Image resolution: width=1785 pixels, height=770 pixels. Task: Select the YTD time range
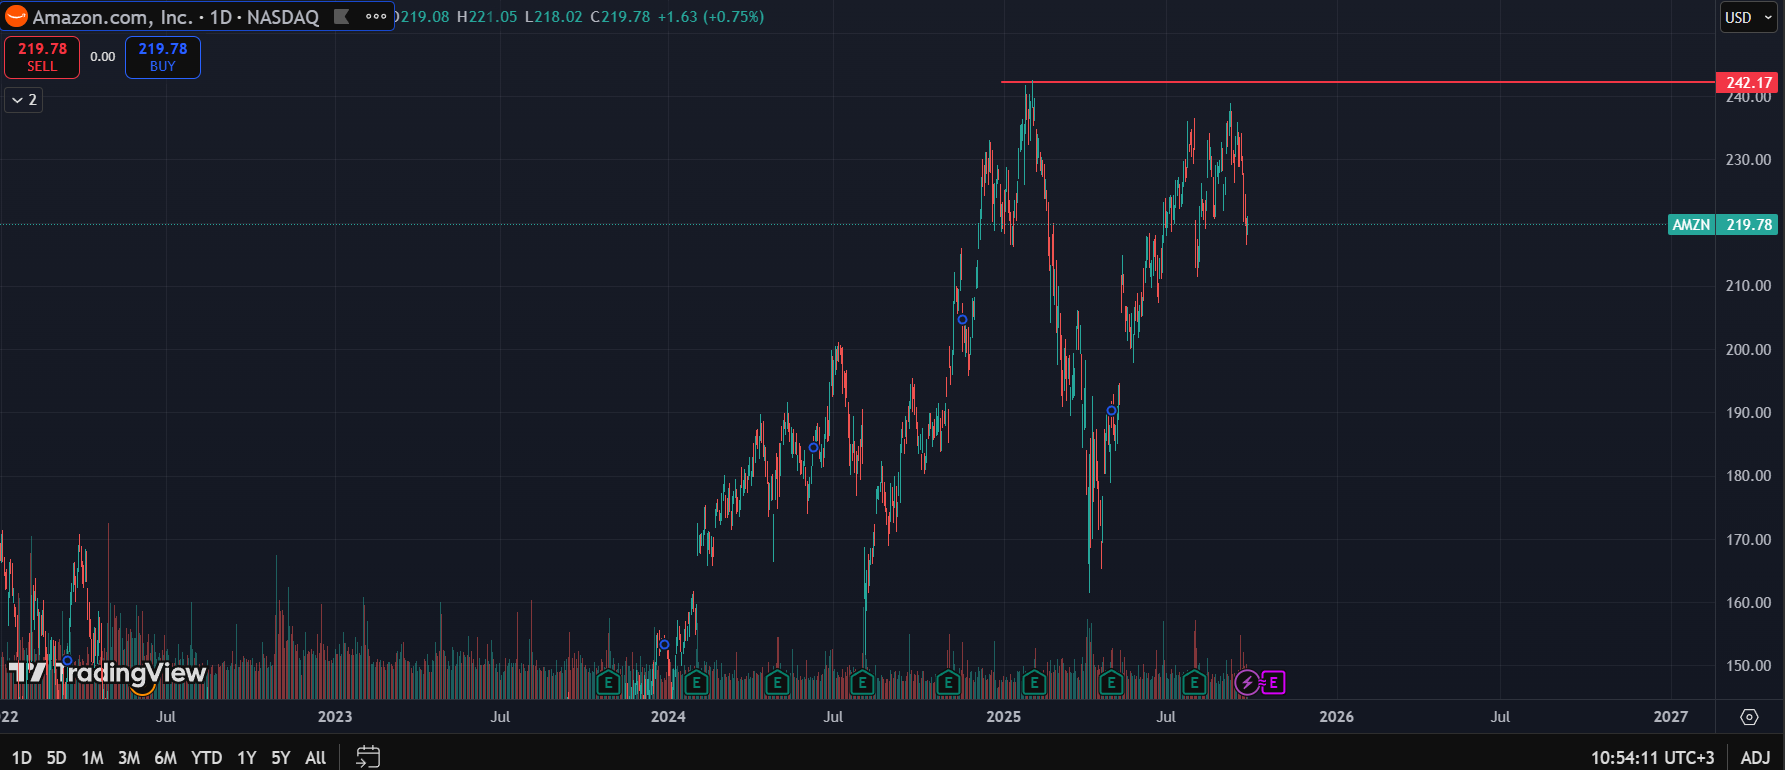pos(206,757)
